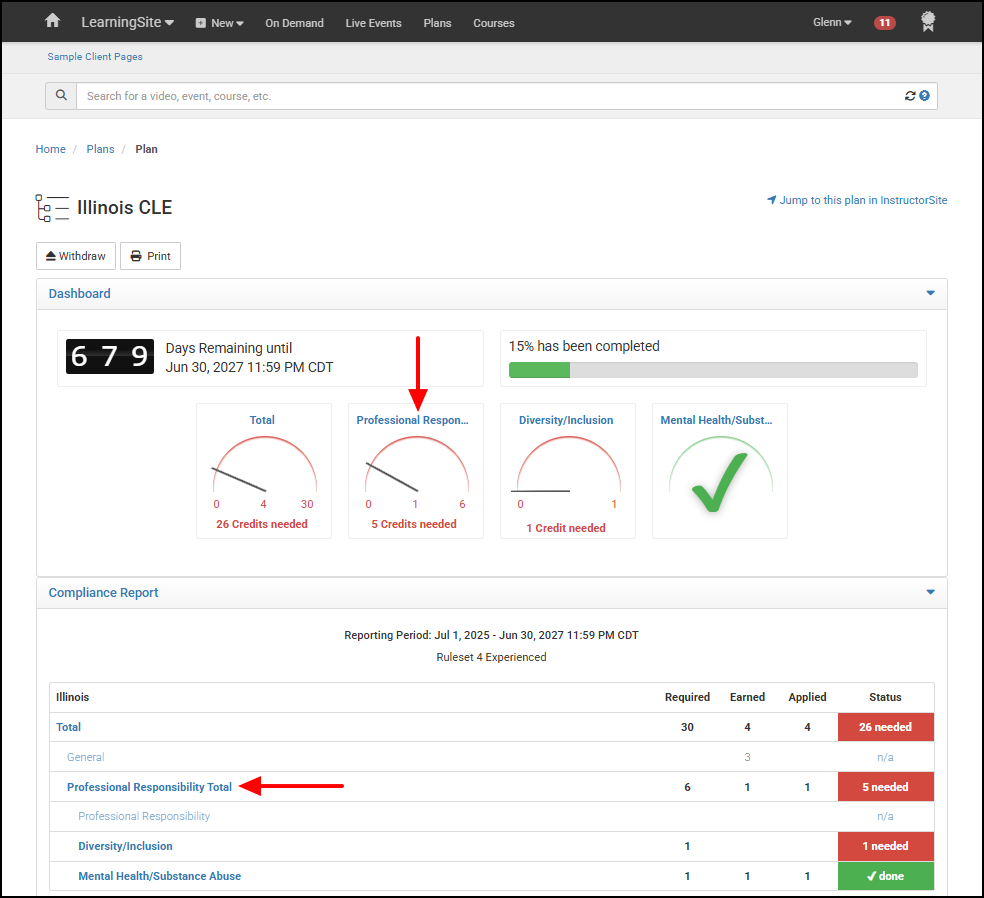Image resolution: width=984 pixels, height=898 pixels.
Task: Open the Plans nav item
Action: 437,23
